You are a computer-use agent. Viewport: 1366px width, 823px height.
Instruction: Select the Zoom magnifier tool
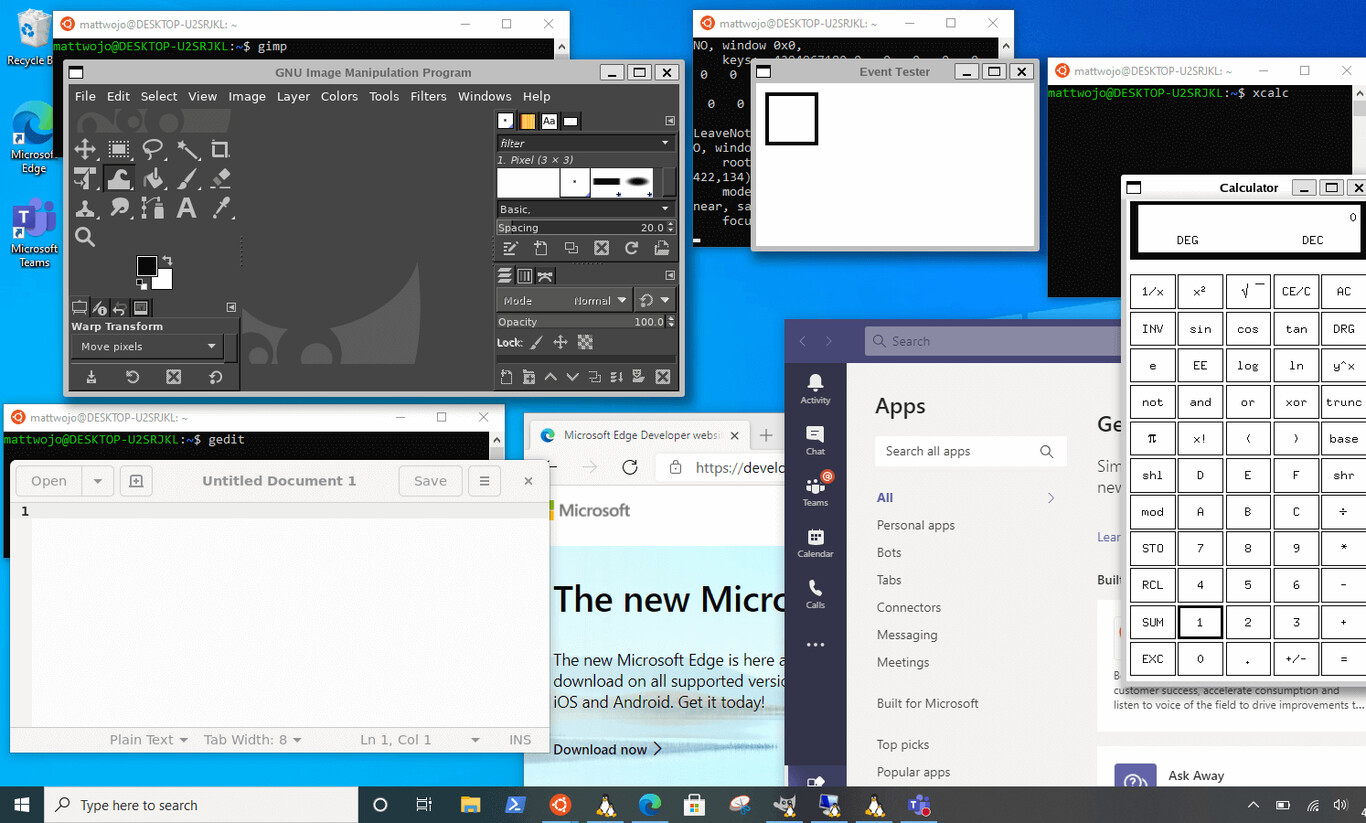(86, 236)
